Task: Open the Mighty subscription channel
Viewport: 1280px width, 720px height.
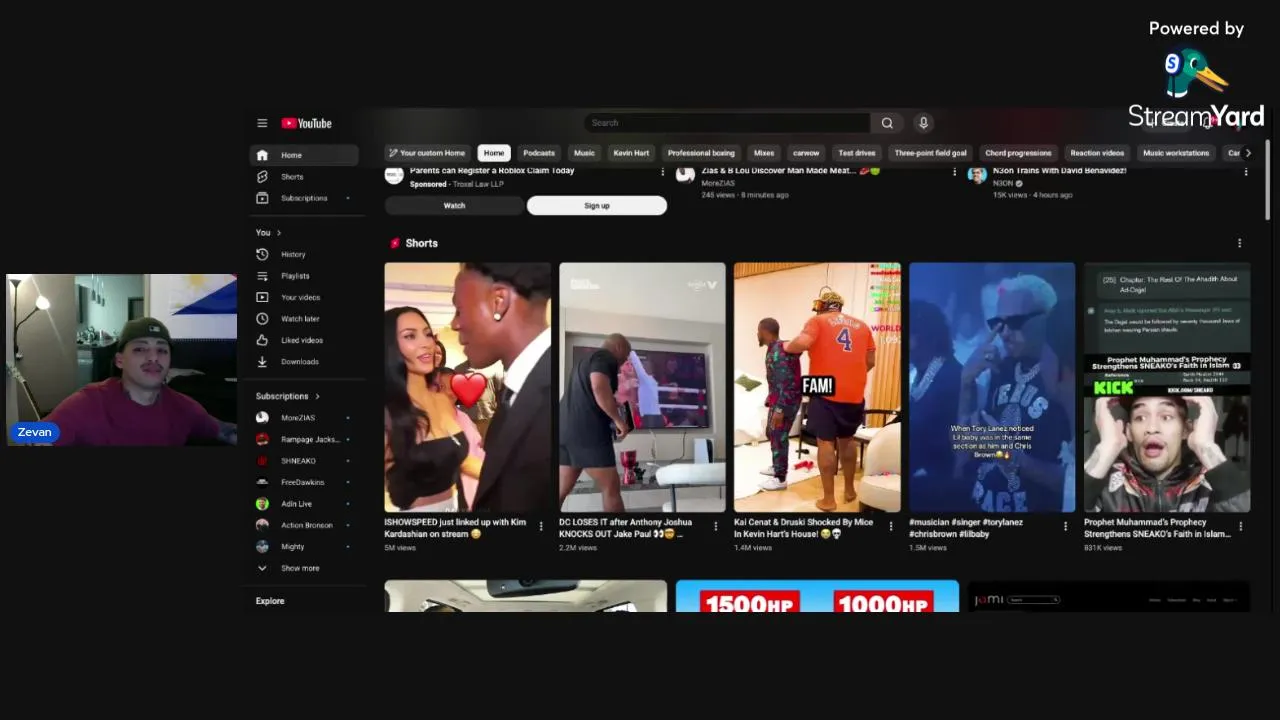Action: point(304,547)
